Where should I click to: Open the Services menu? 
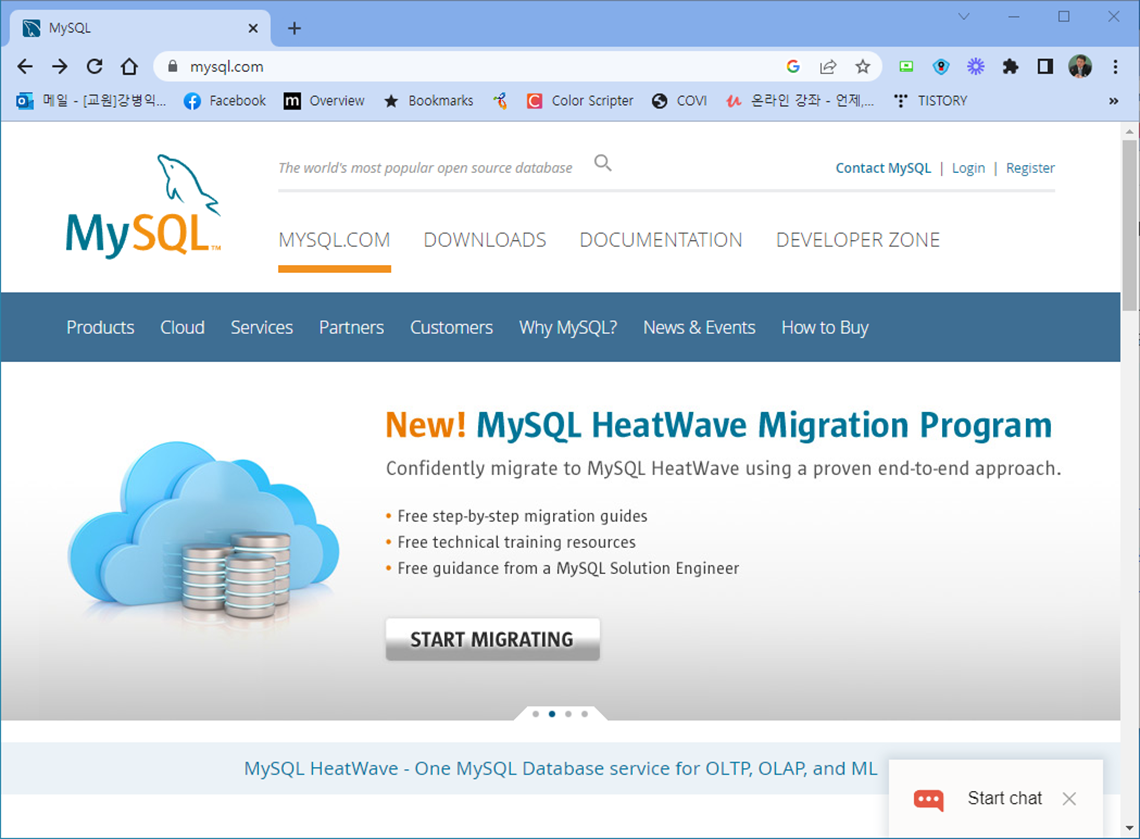click(x=262, y=327)
